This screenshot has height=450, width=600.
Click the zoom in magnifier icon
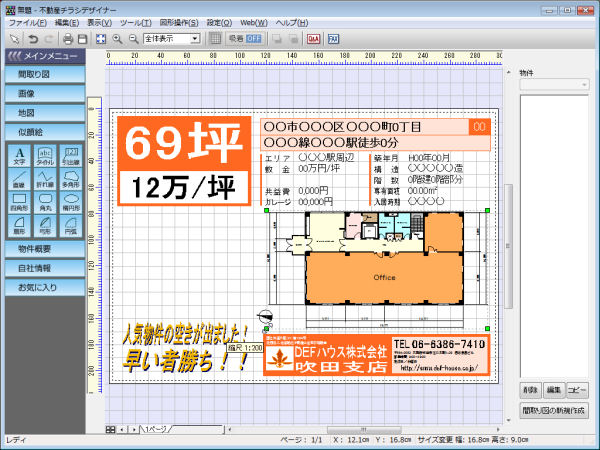coord(117,38)
